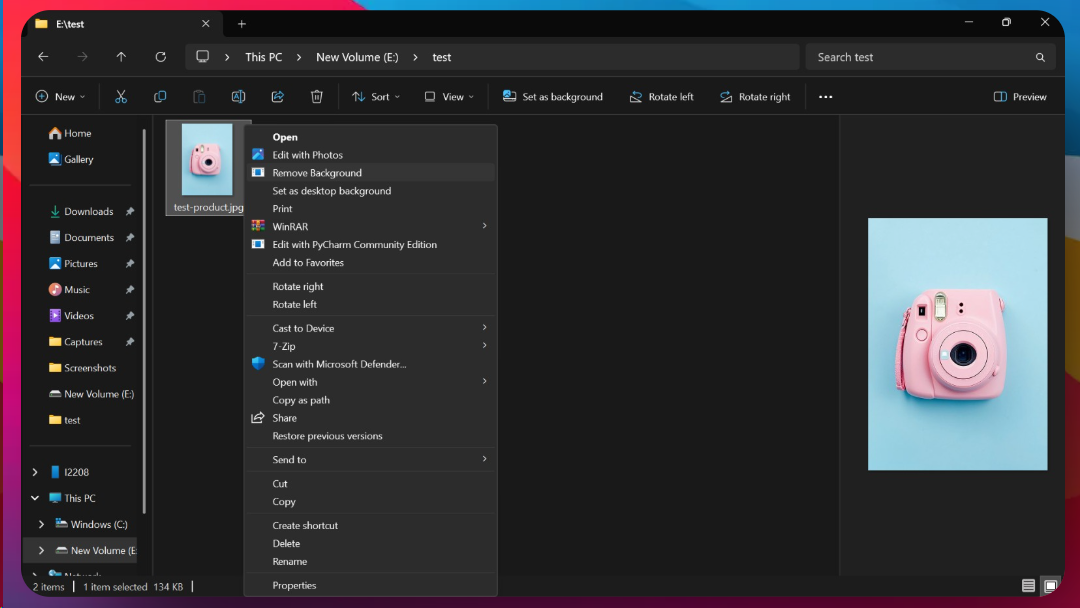Image resolution: width=1080 pixels, height=608 pixels.
Task: Open the Sort dropdown
Action: [x=376, y=96]
